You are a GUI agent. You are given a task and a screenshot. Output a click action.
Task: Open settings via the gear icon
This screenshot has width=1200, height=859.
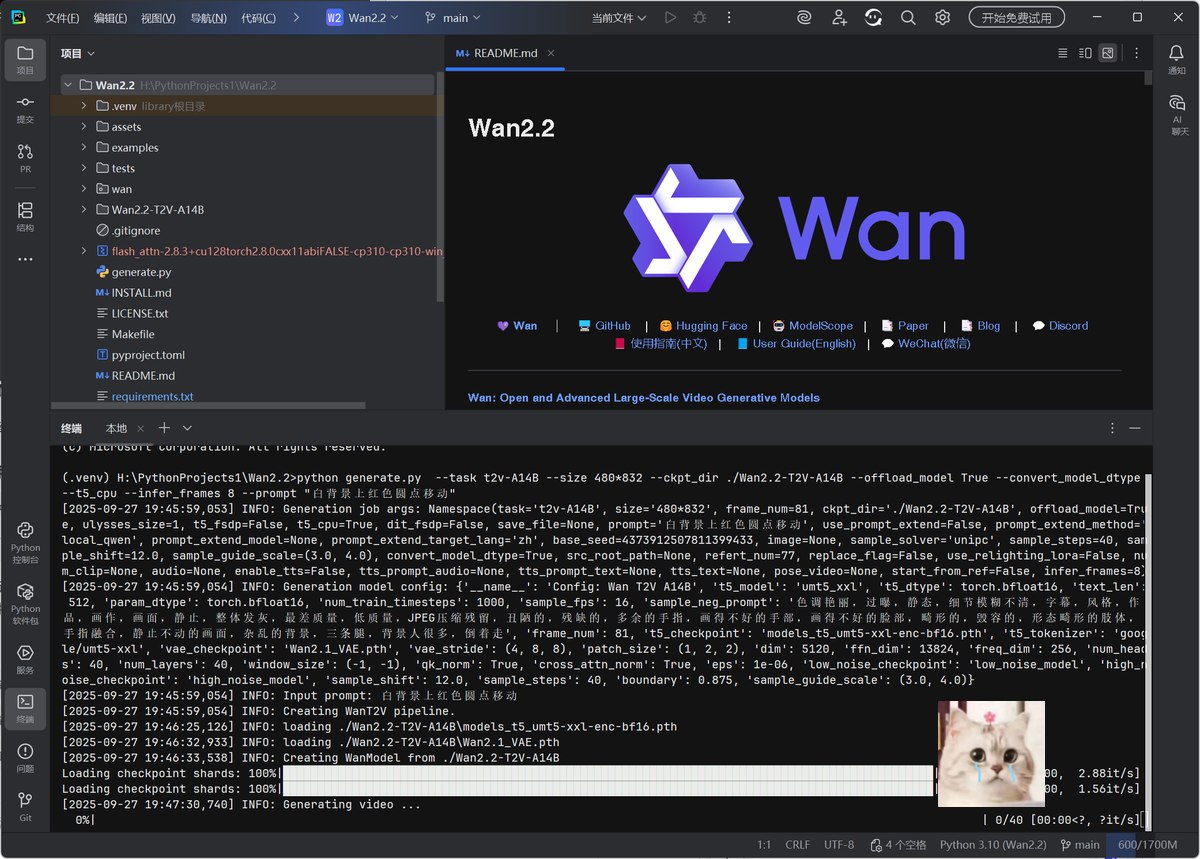941,17
